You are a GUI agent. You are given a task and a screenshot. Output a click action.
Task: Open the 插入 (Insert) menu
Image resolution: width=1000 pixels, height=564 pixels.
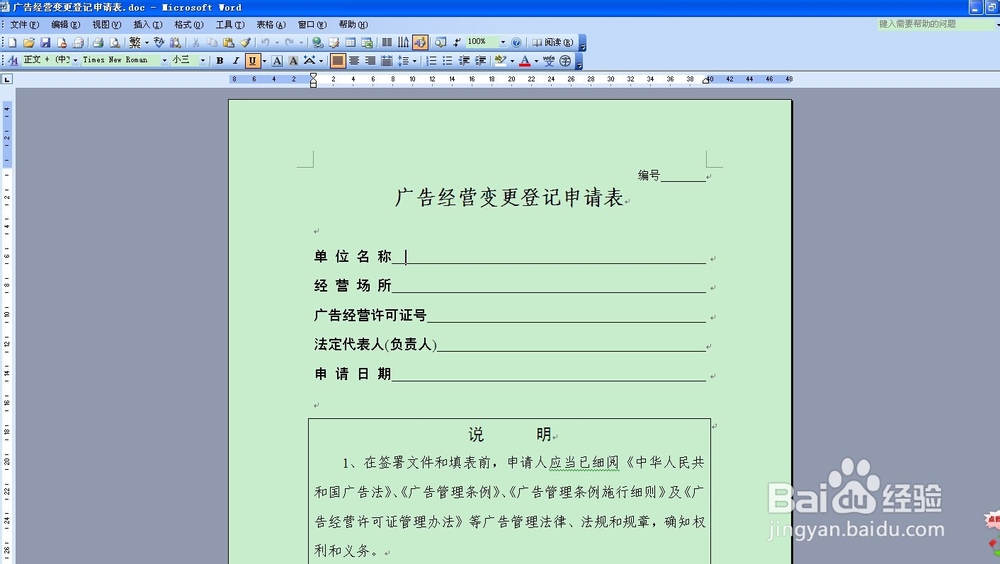pyautogui.click(x=147, y=24)
